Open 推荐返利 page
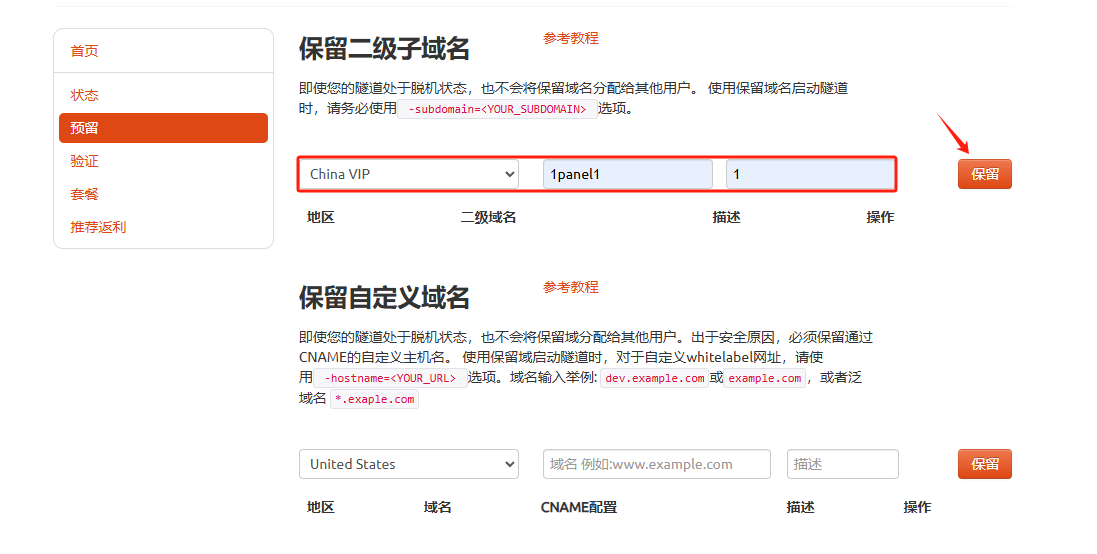 pos(98,227)
